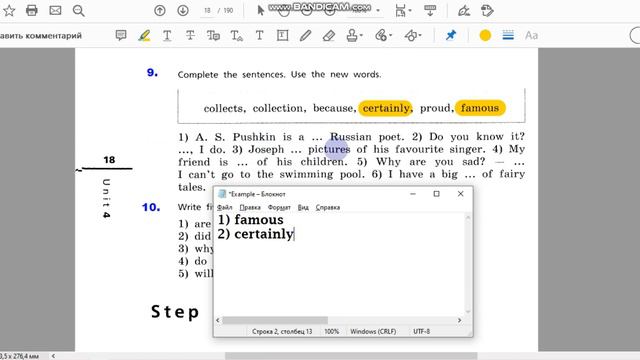Select the insert text at cursor tool

click(x=236, y=36)
